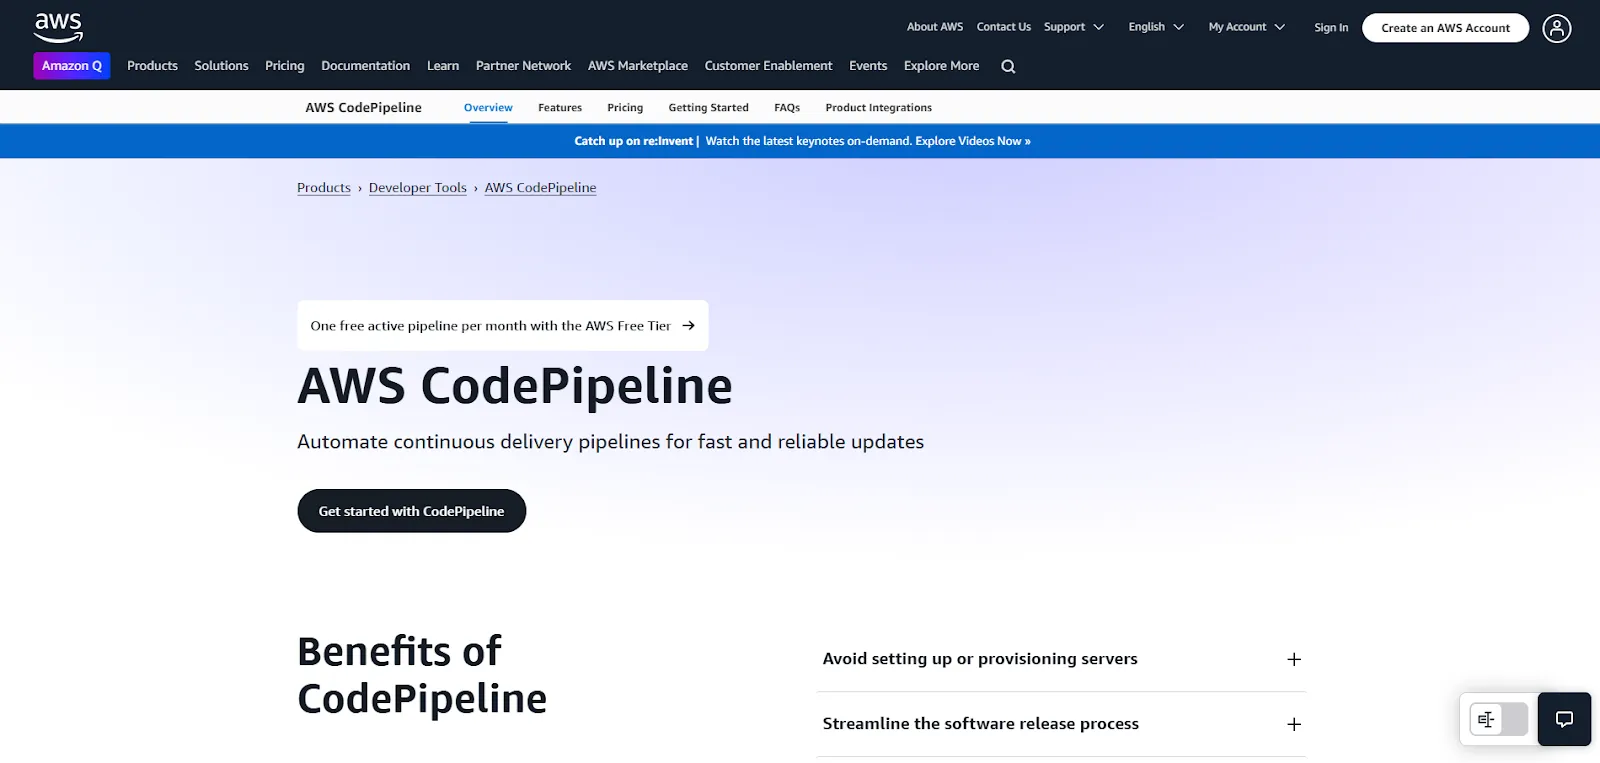Open the Products menu

tap(152, 66)
